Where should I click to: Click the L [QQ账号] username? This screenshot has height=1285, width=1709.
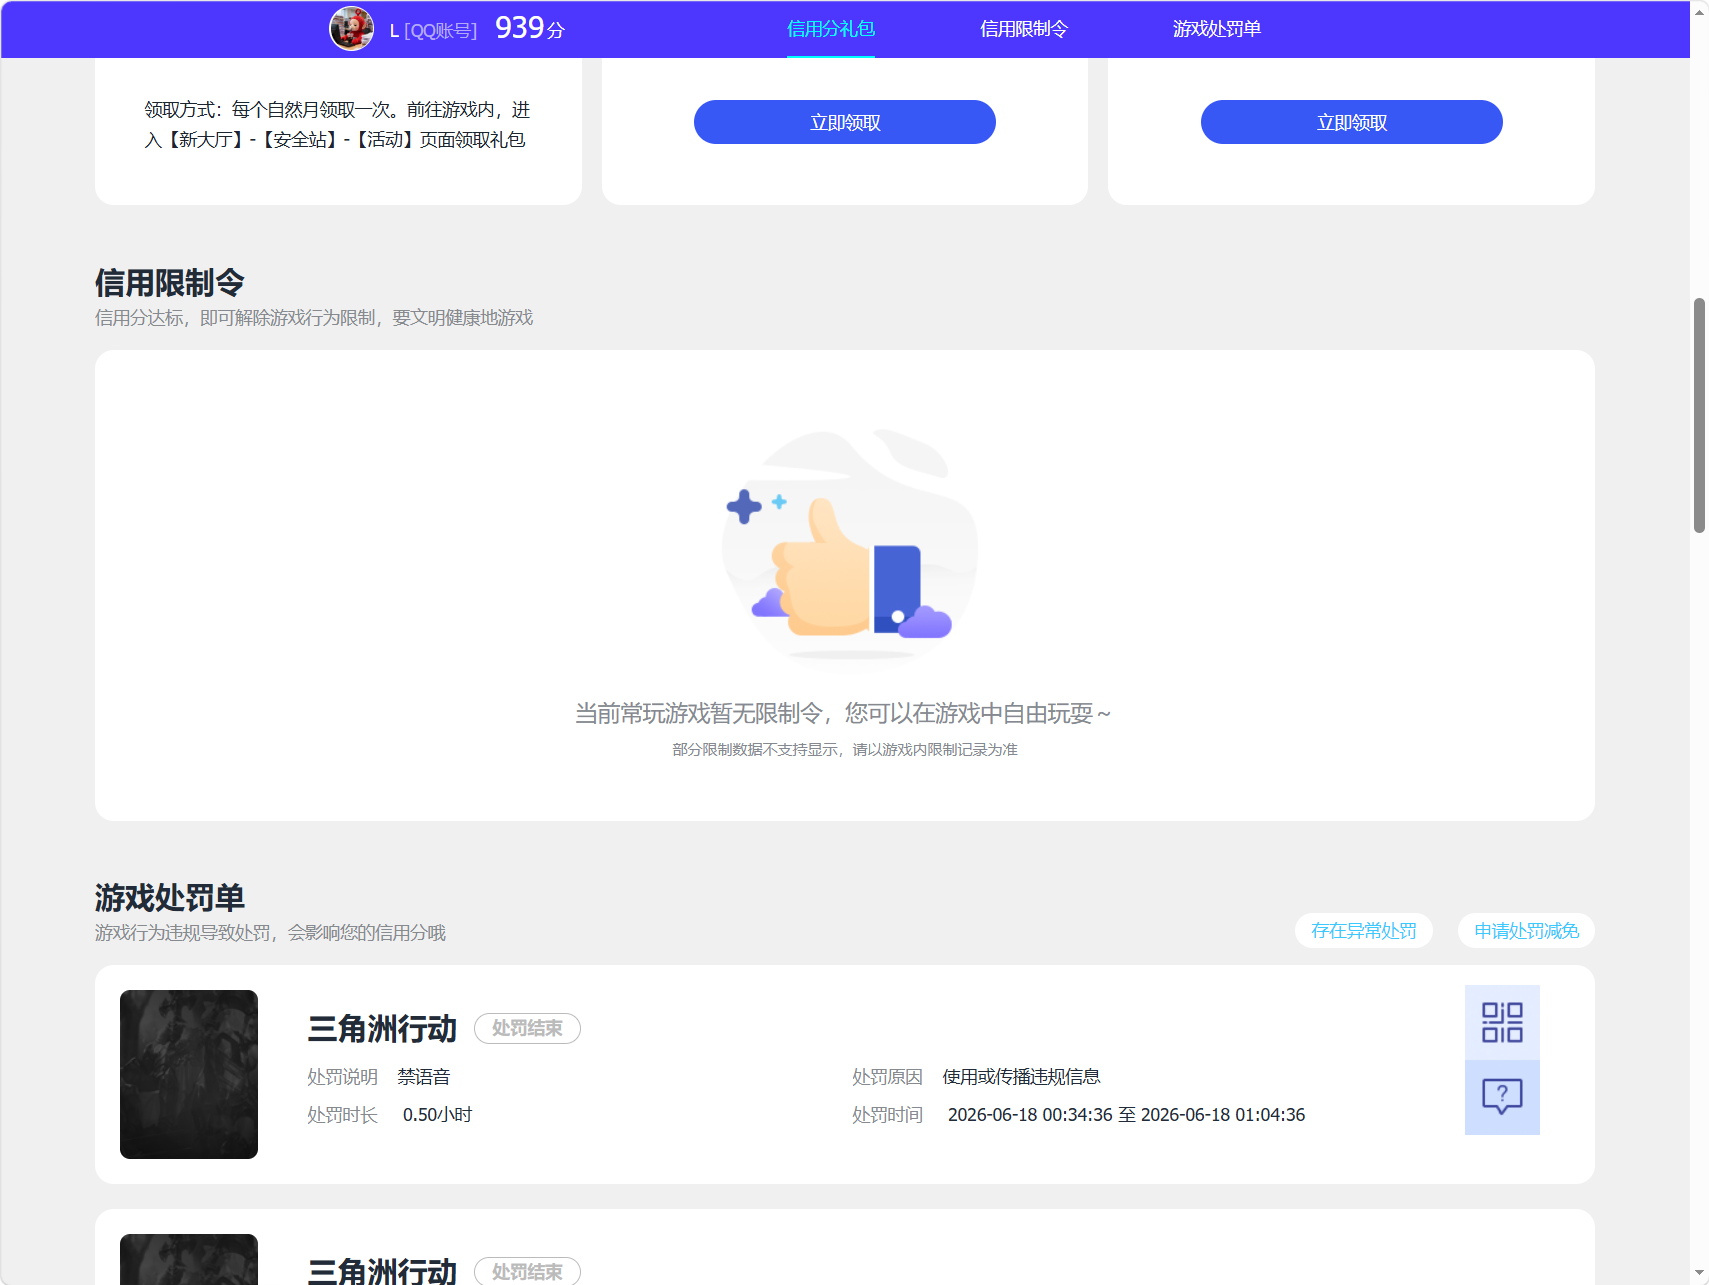tap(433, 30)
